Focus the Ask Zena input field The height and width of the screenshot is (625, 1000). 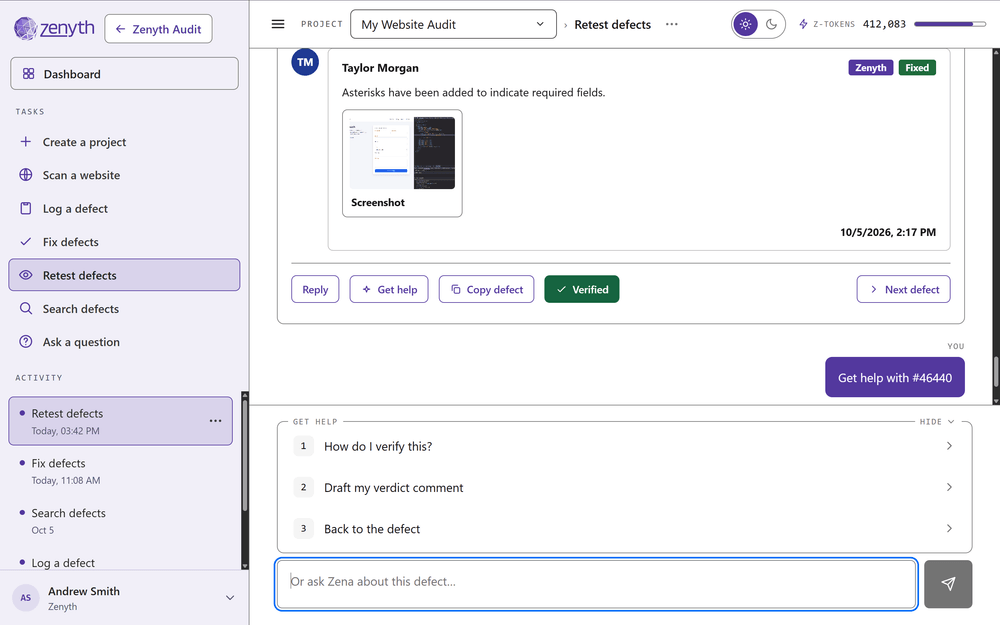[x=596, y=584]
